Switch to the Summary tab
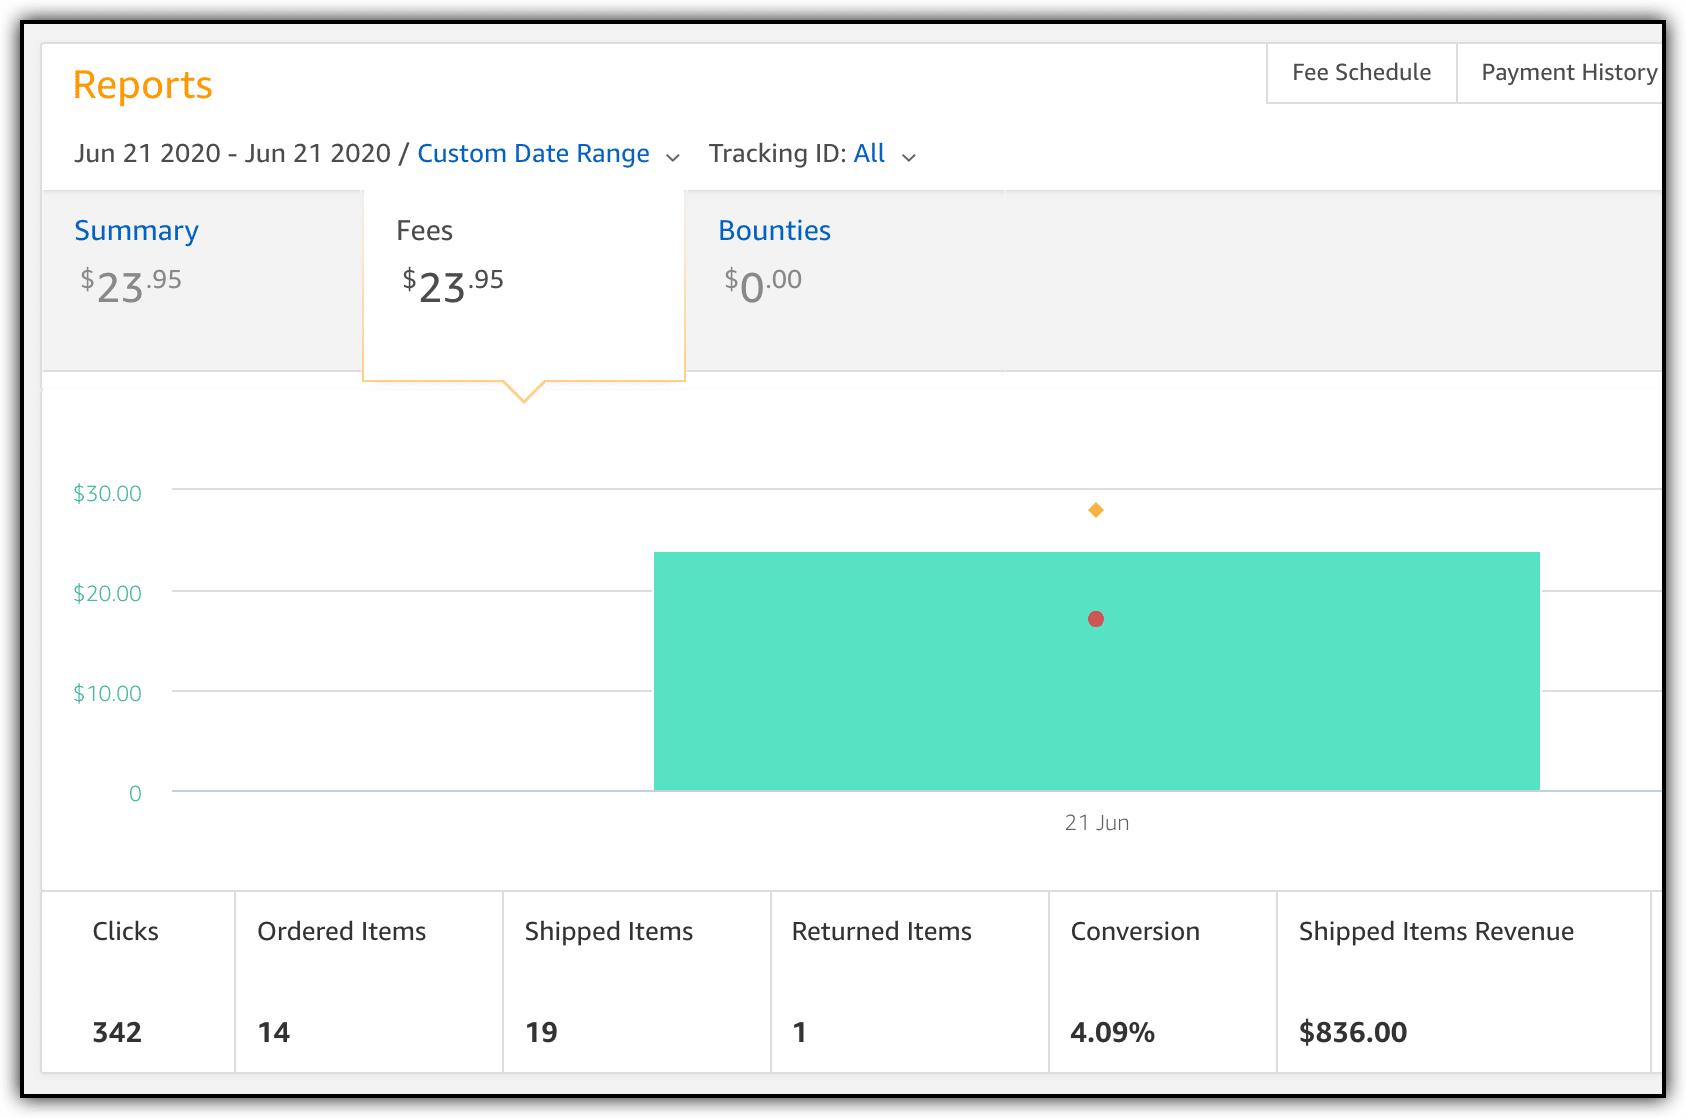Viewport: 1686px width, 1118px height. point(135,230)
